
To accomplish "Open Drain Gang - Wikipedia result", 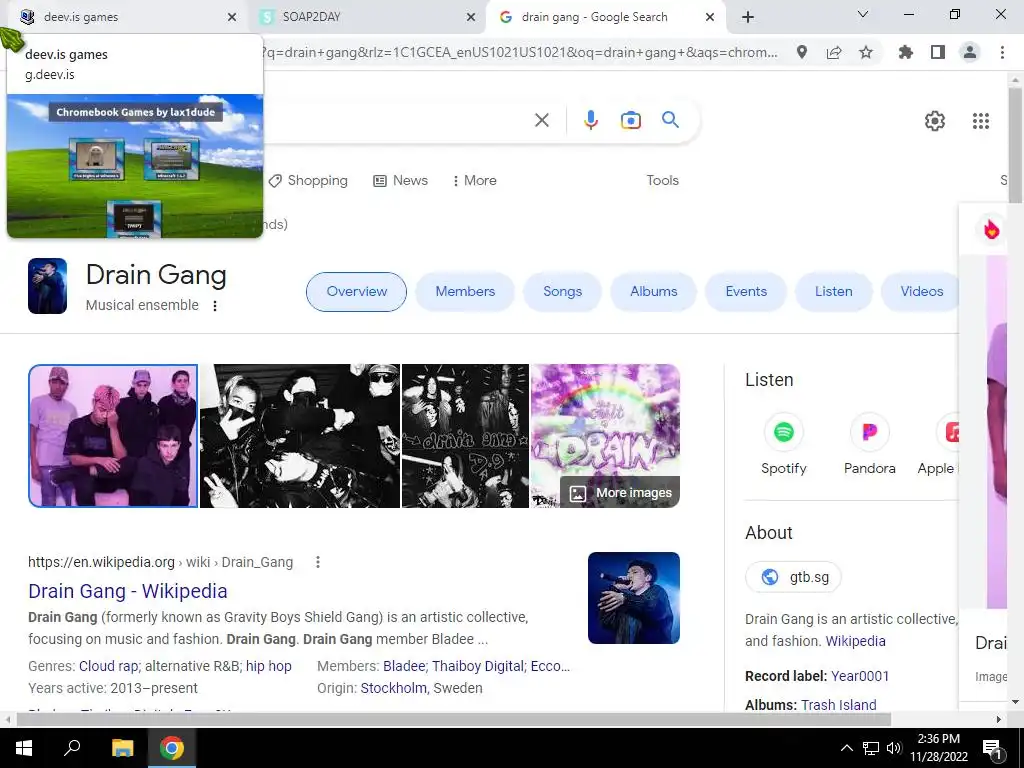I will coord(128,591).
